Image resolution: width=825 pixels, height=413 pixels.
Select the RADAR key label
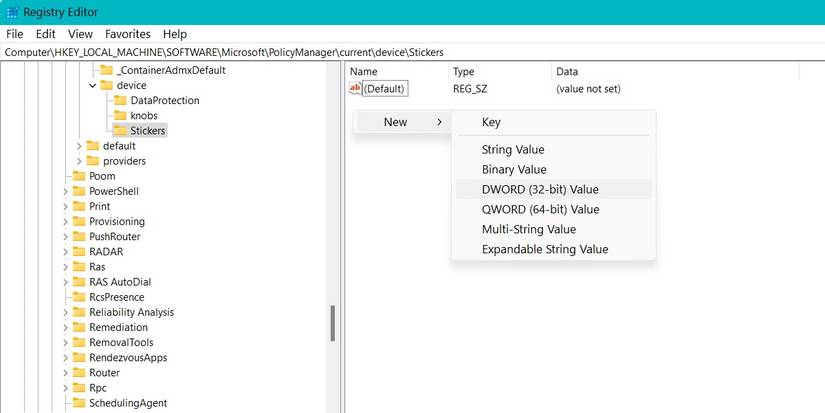[106, 252]
